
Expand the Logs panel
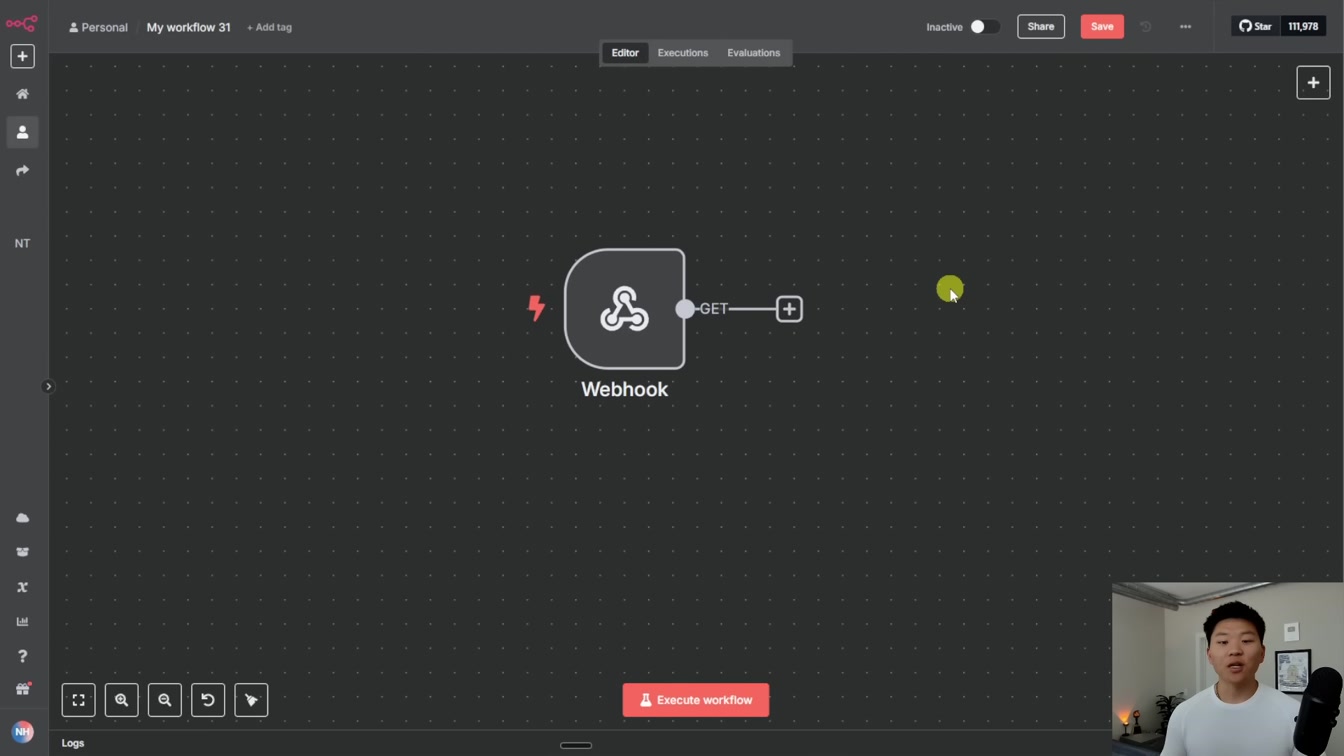coord(73,743)
